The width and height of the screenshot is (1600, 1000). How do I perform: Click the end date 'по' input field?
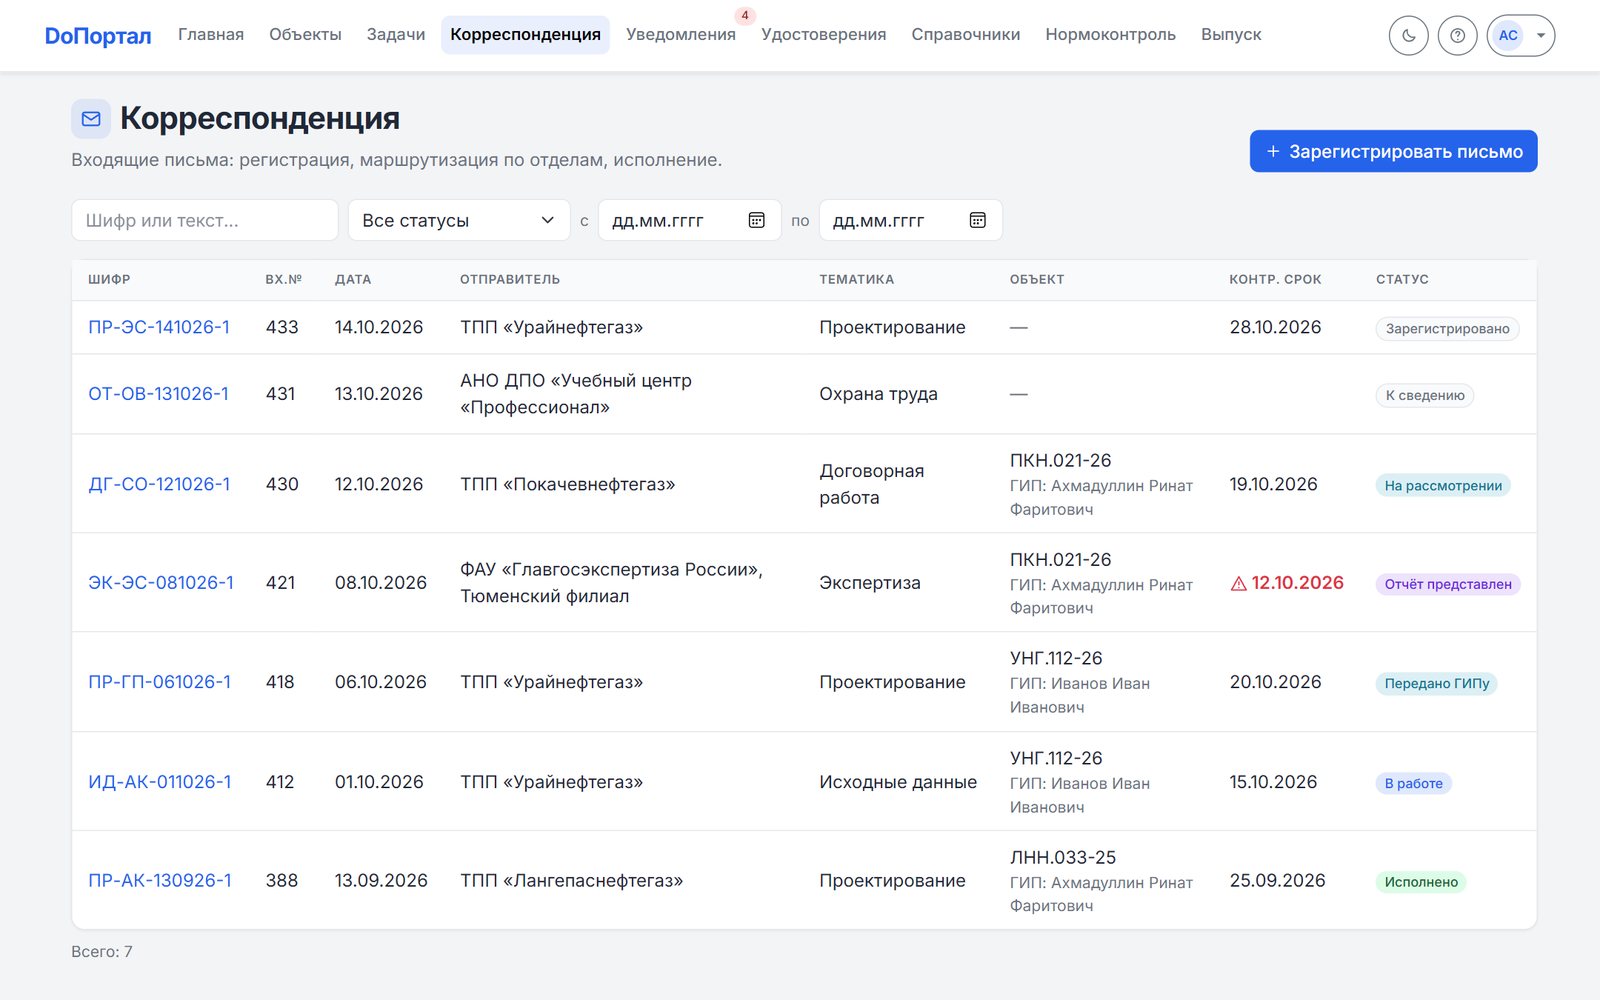click(910, 220)
